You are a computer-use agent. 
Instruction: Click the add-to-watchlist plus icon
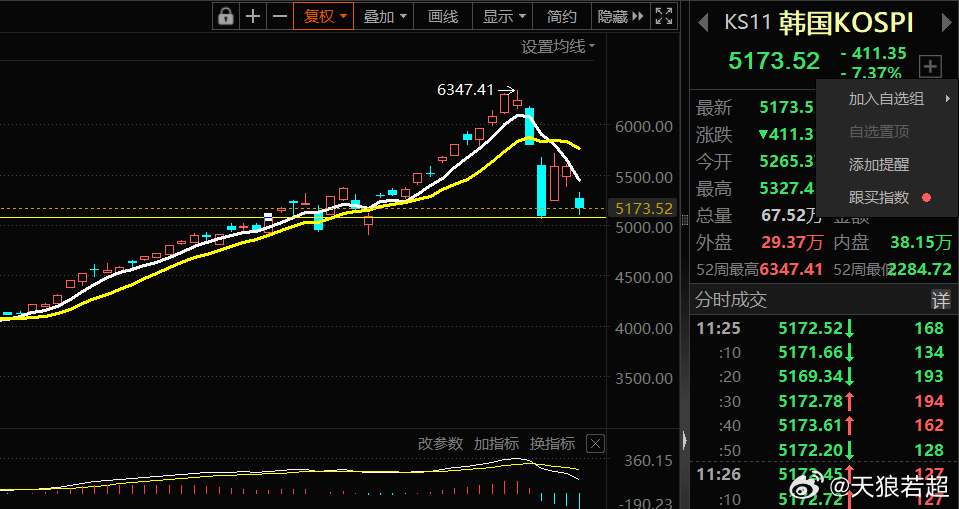(x=930, y=66)
